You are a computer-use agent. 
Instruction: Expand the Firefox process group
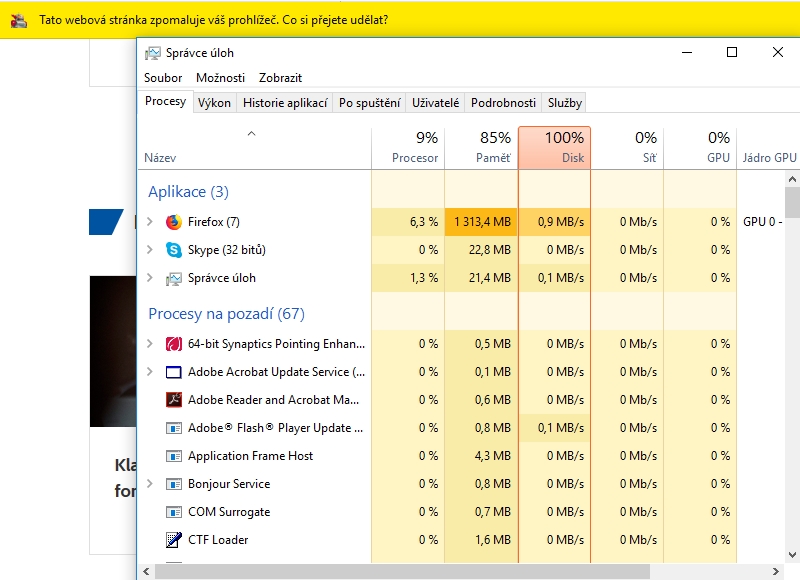tap(150, 222)
